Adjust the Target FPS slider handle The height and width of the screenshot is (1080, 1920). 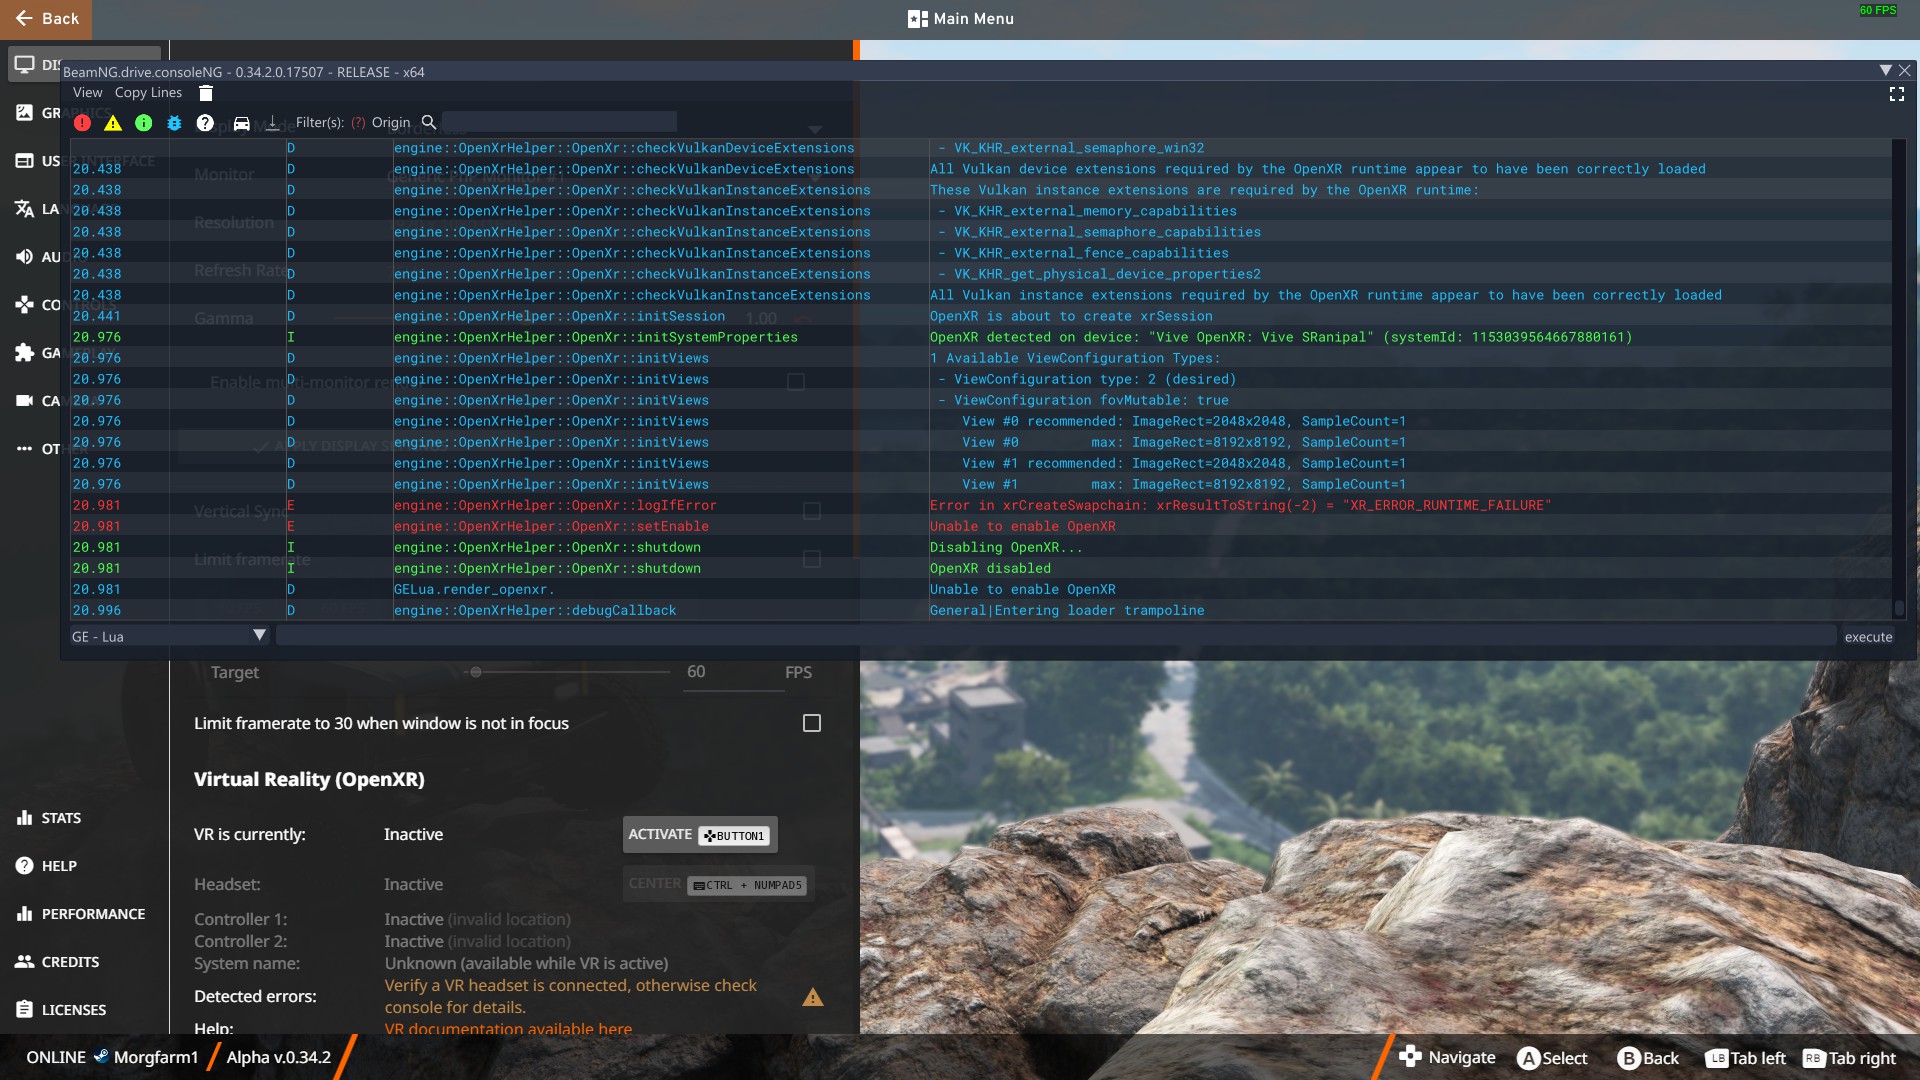[x=476, y=672]
